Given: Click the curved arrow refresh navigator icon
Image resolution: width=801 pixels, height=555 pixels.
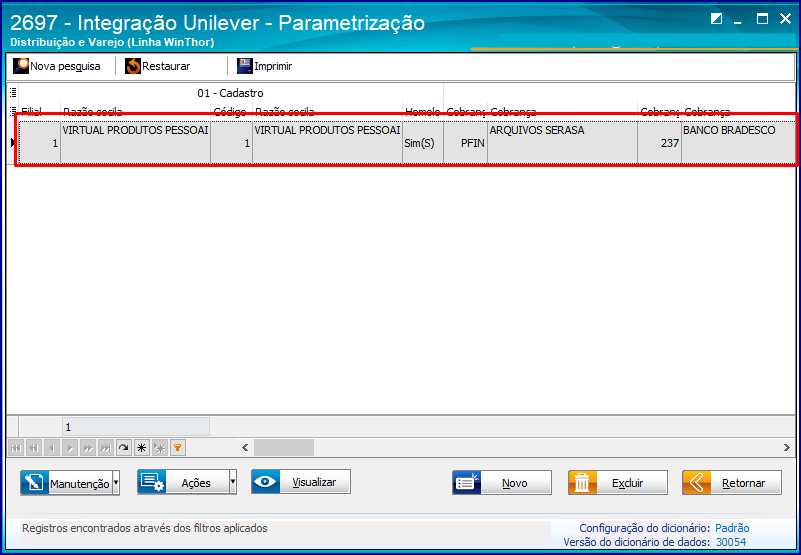Looking at the screenshot, I should click(x=124, y=448).
